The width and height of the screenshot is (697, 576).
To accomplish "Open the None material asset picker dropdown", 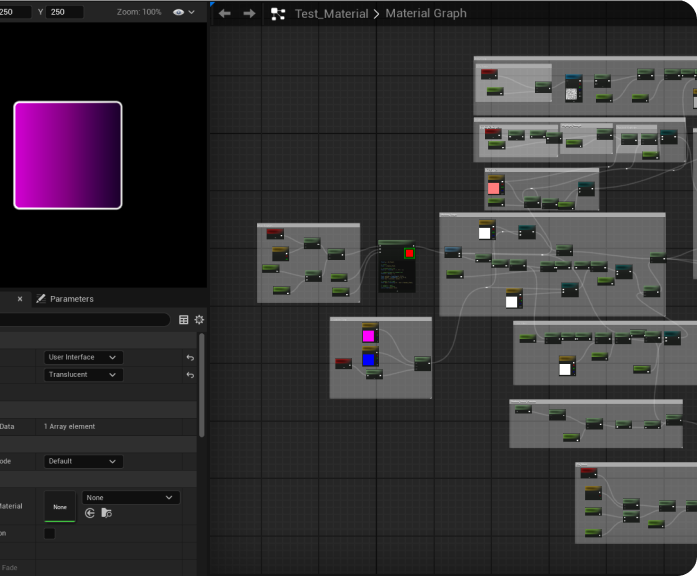I will (130, 497).
